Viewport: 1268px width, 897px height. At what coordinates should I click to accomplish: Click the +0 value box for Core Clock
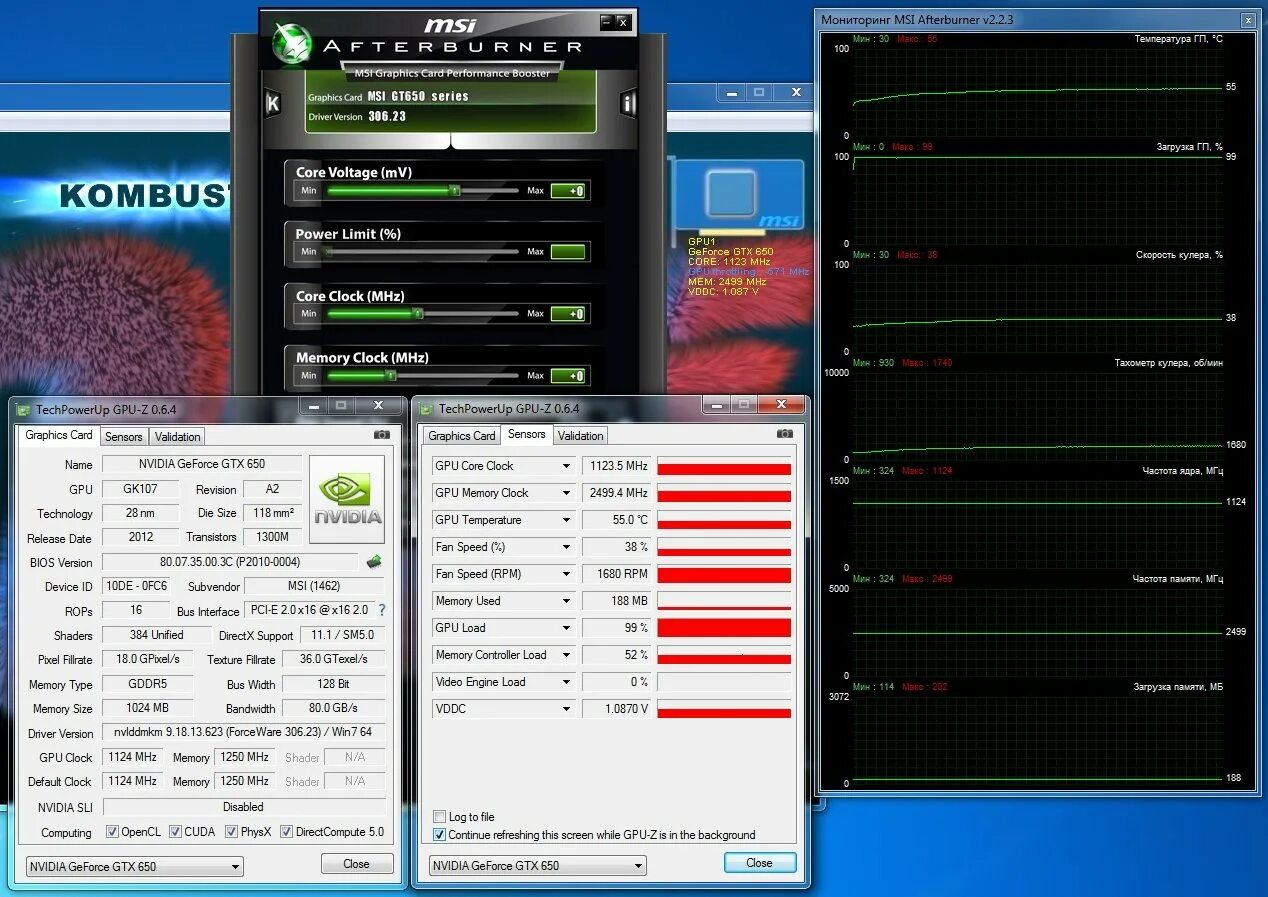click(568, 314)
